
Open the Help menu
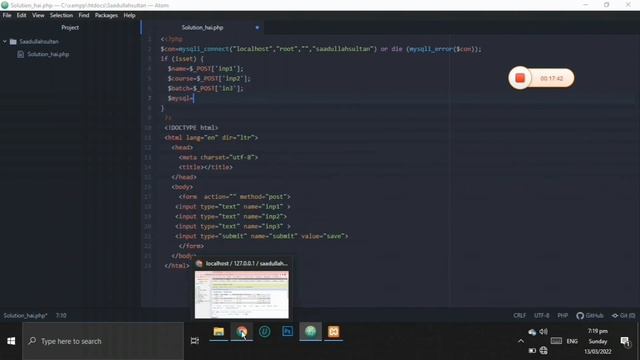(x=129, y=15)
